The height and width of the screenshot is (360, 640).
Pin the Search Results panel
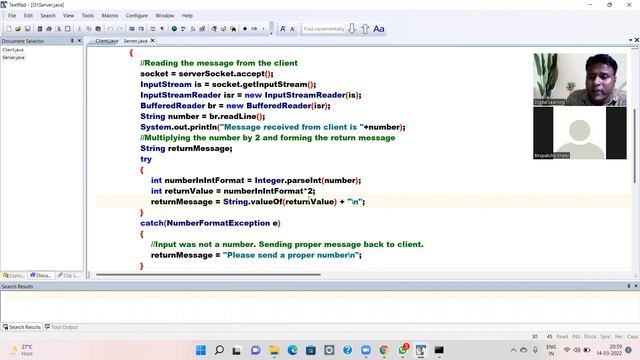pyautogui.click(x=629, y=286)
